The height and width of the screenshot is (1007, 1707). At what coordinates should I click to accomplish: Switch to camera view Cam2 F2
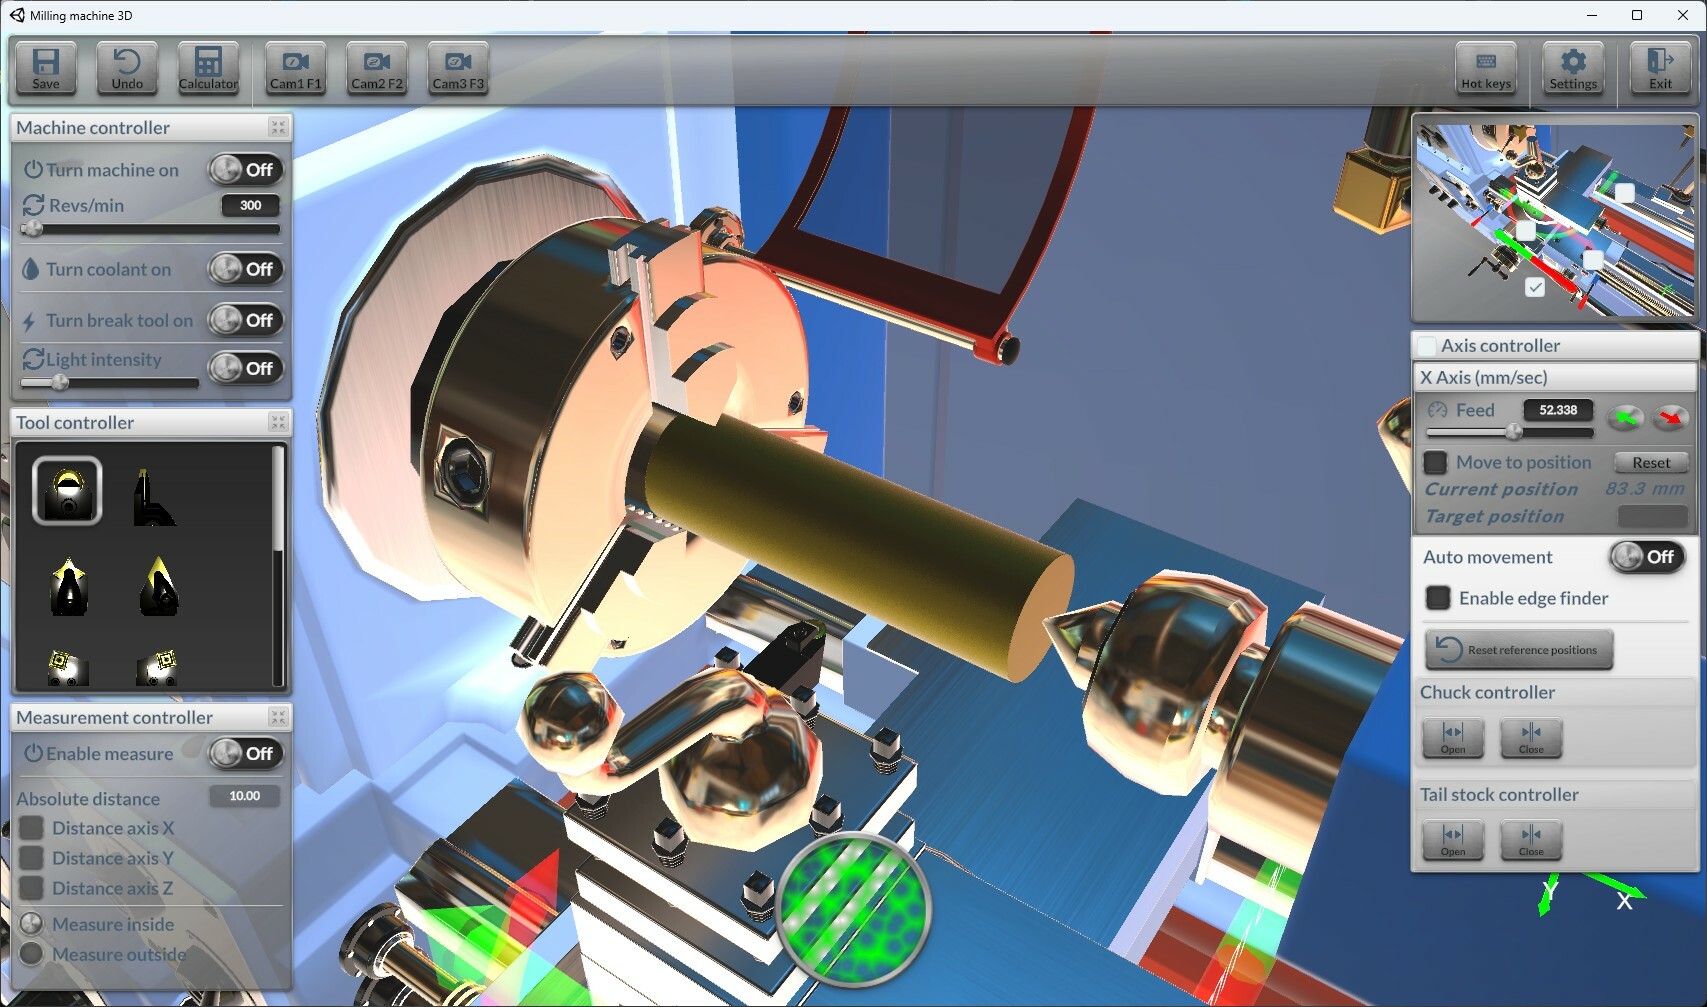click(x=375, y=67)
